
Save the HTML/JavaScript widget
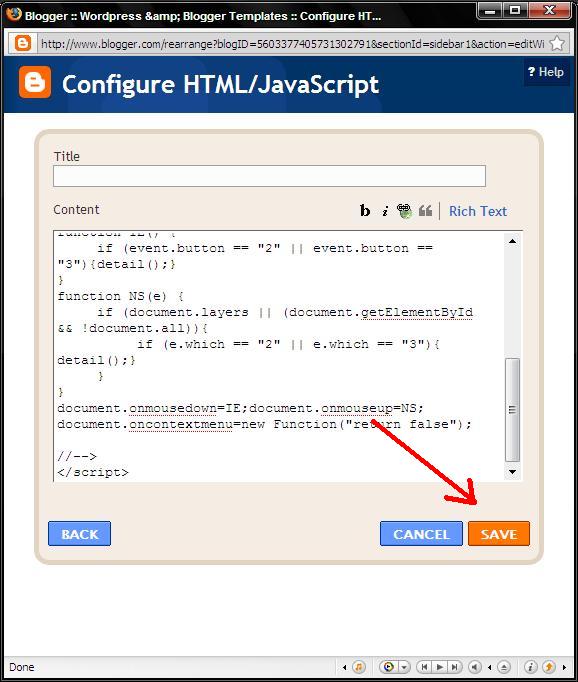pos(499,534)
